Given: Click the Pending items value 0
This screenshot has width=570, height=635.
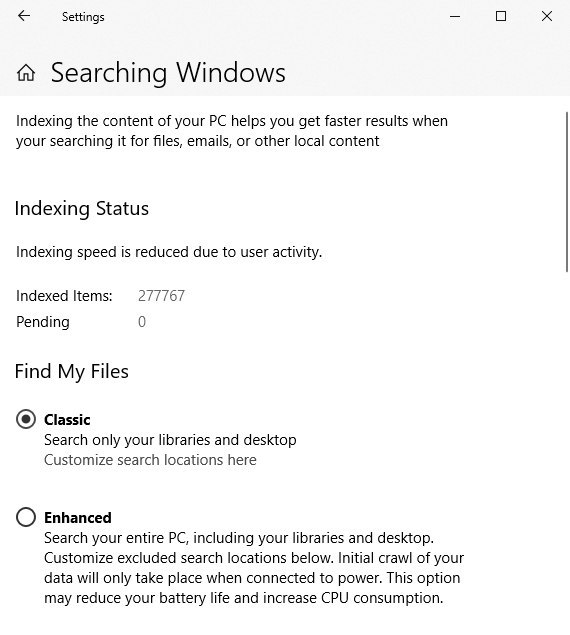Looking at the screenshot, I should click(142, 322).
